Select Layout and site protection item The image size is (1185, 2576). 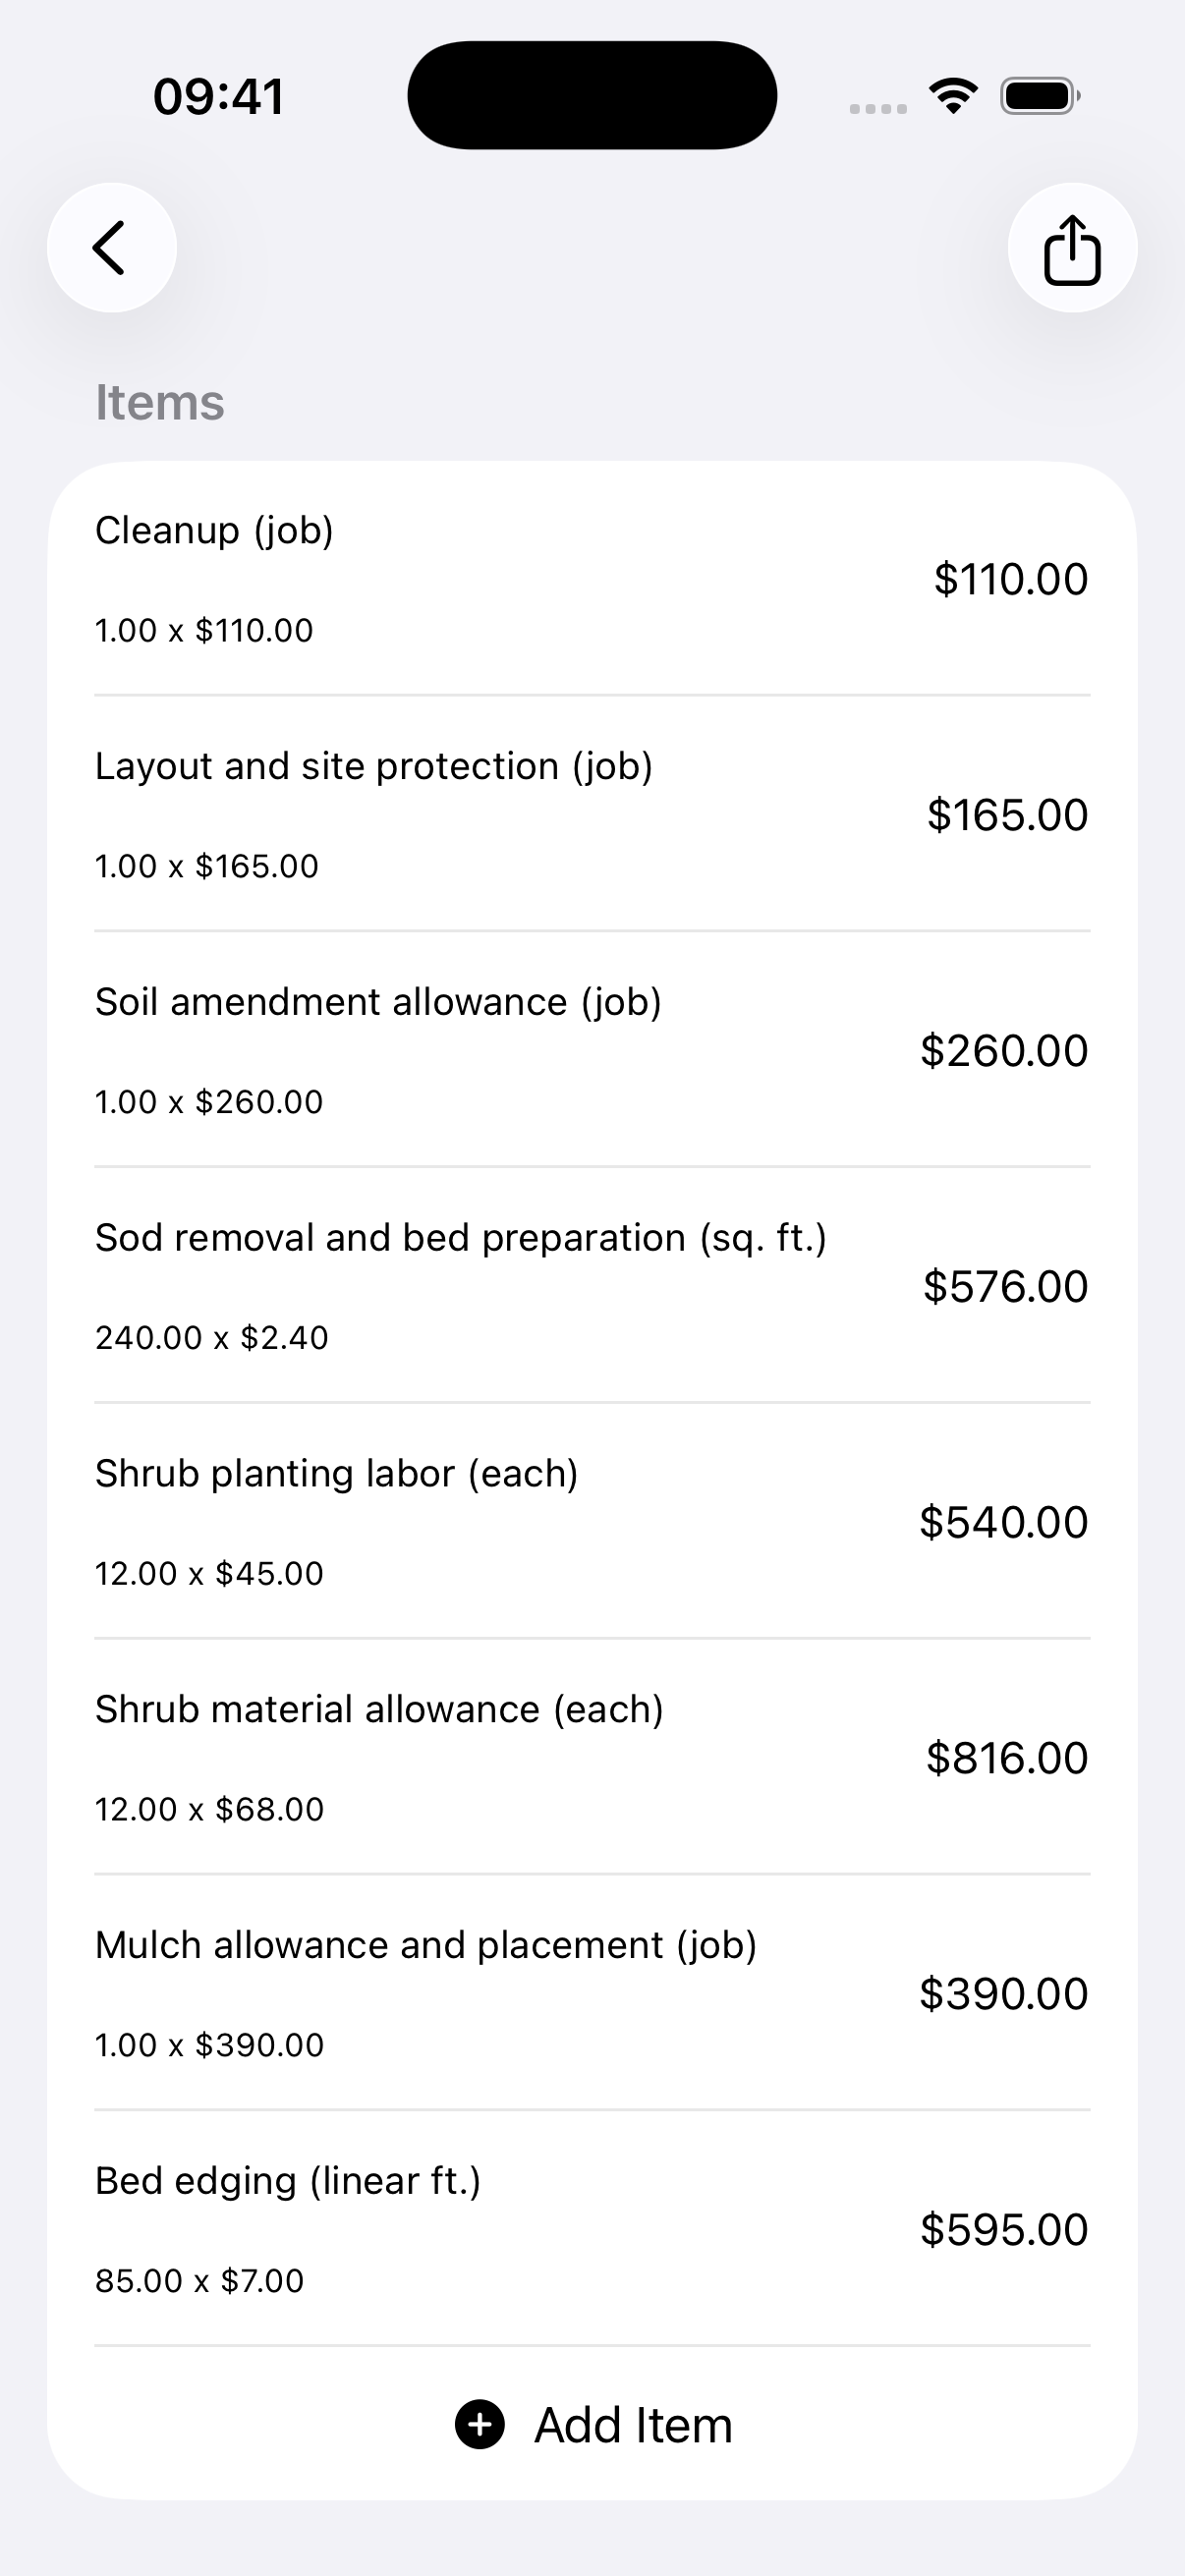coord(592,815)
